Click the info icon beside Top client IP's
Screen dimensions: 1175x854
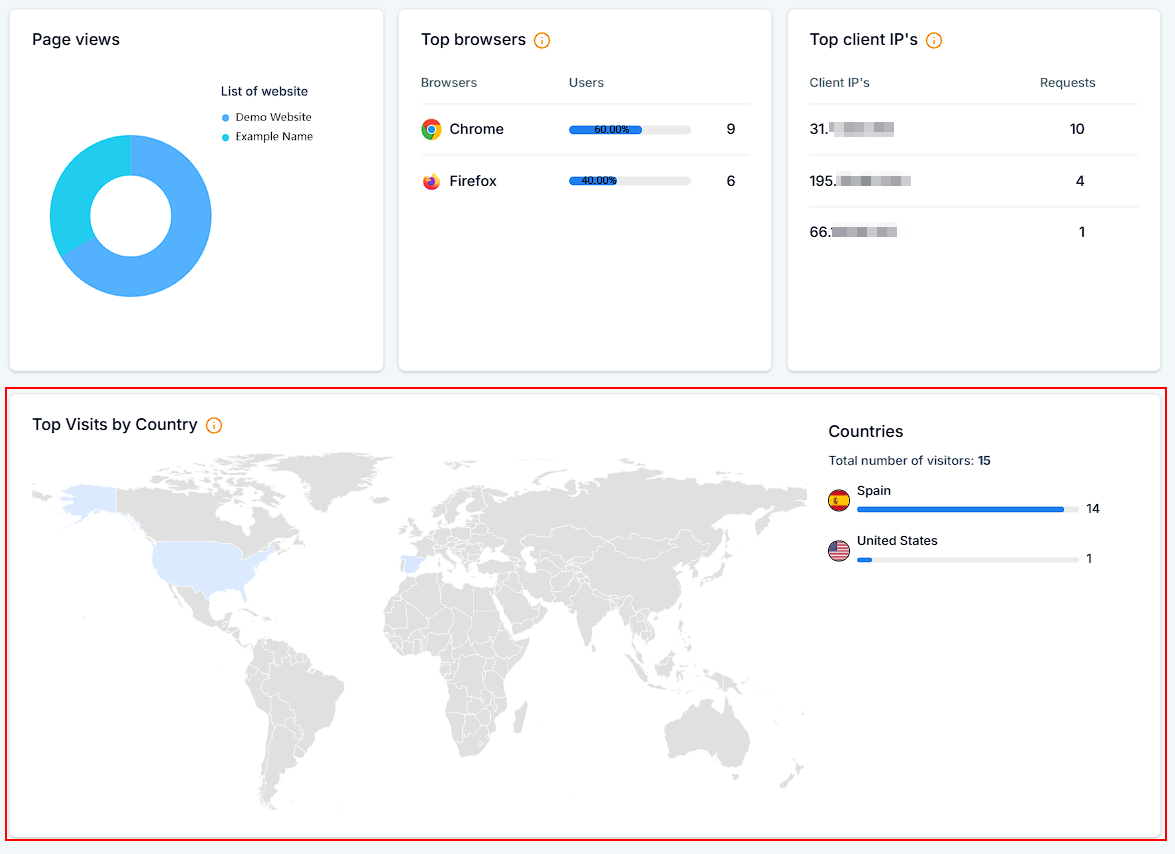point(934,40)
